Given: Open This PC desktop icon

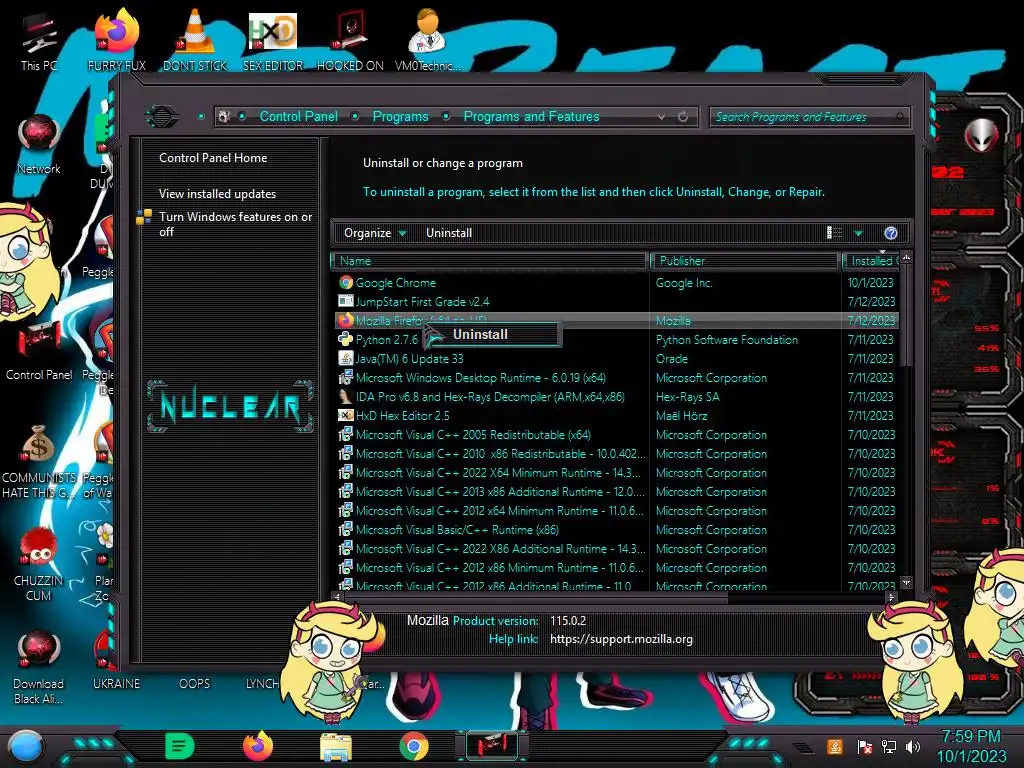Looking at the screenshot, I should click(x=39, y=42).
